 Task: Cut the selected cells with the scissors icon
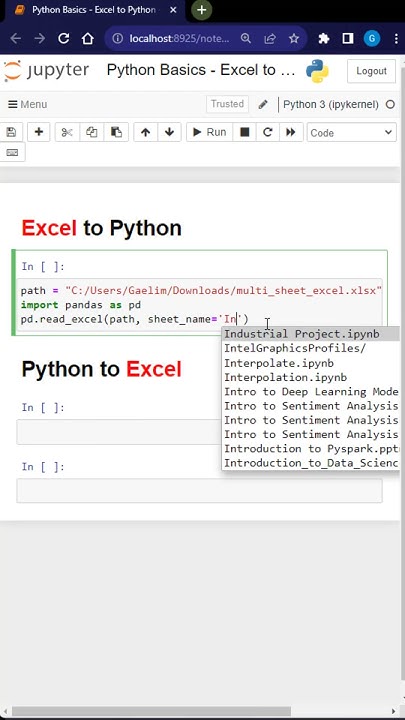(x=67, y=132)
